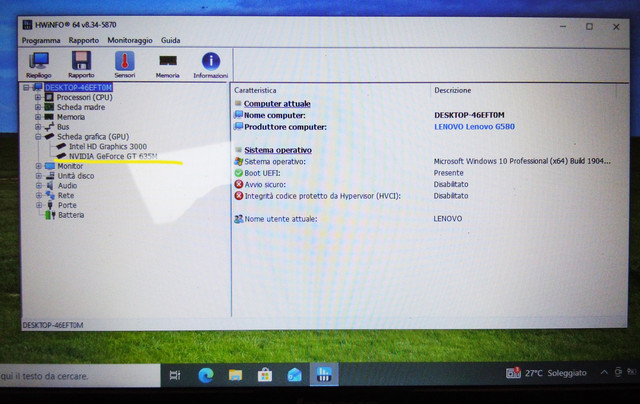Select Porte tree item

[67, 205]
